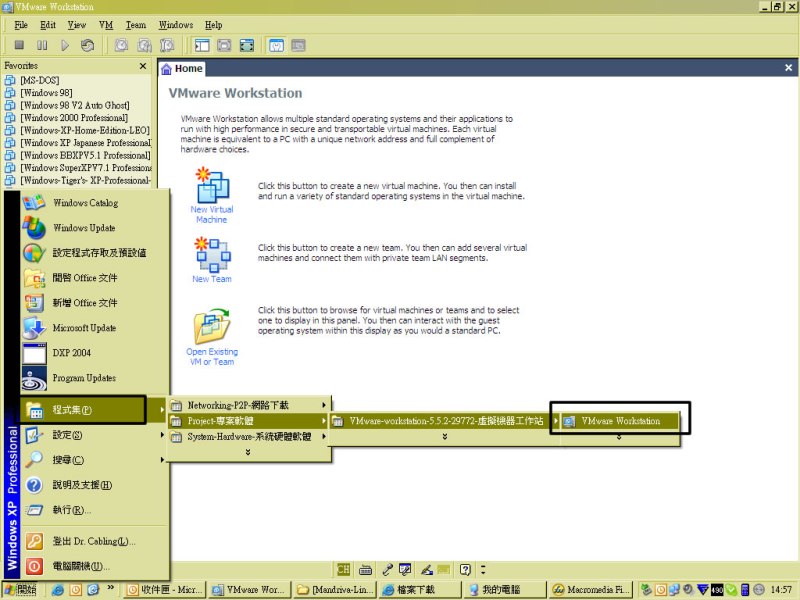800x600 pixels.
Task: Expand Project-專案軟體 submenu
Action: click(249, 421)
